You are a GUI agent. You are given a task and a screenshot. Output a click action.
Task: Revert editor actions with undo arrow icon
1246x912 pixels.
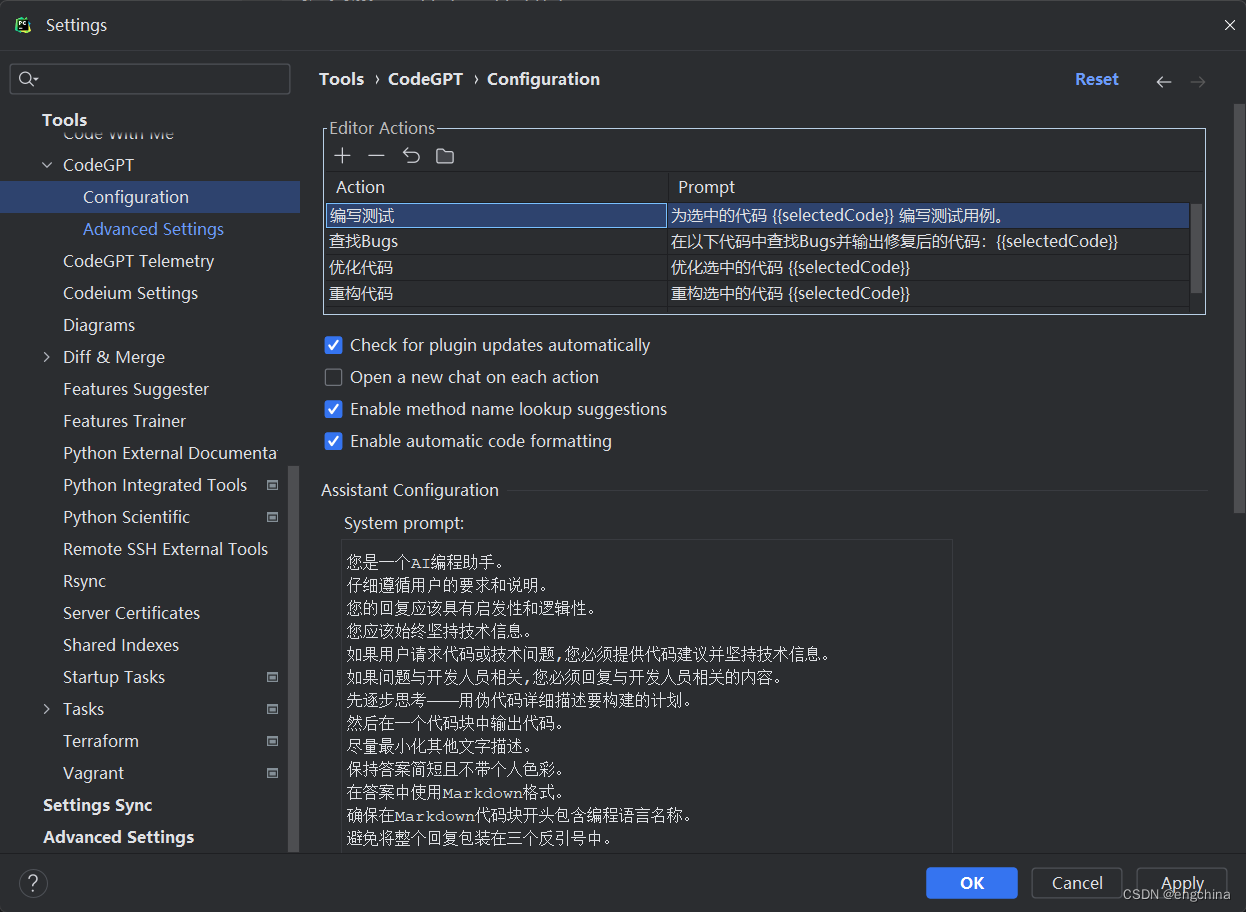click(x=411, y=155)
